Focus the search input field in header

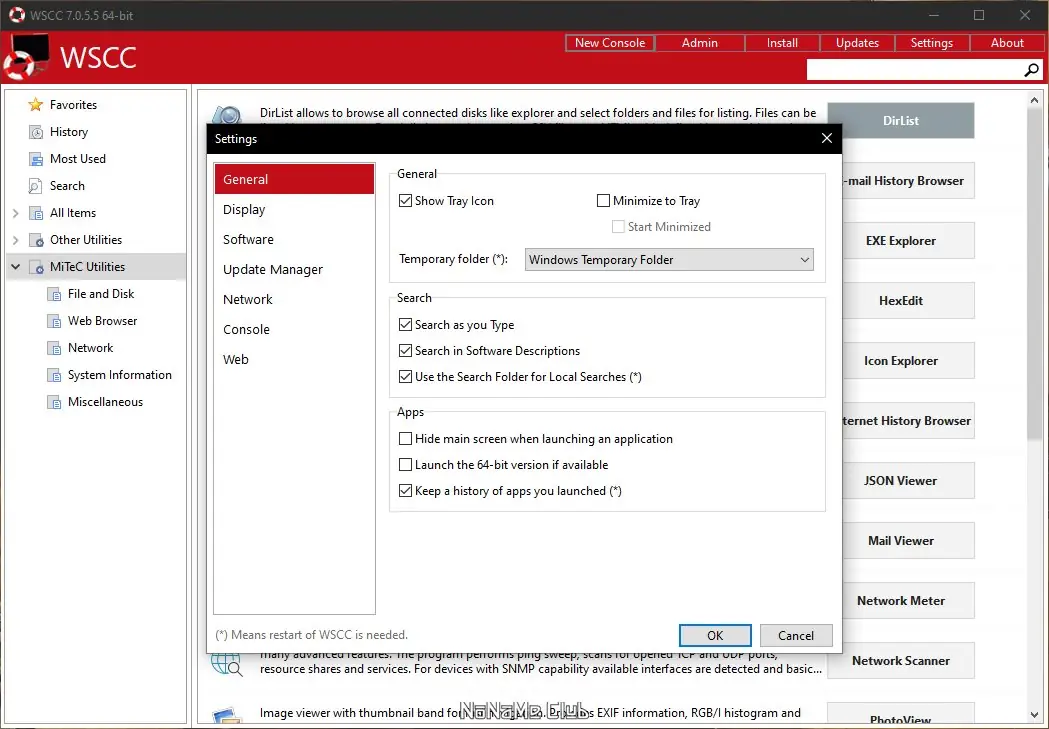pyautogui.click(x=915, y=70)
